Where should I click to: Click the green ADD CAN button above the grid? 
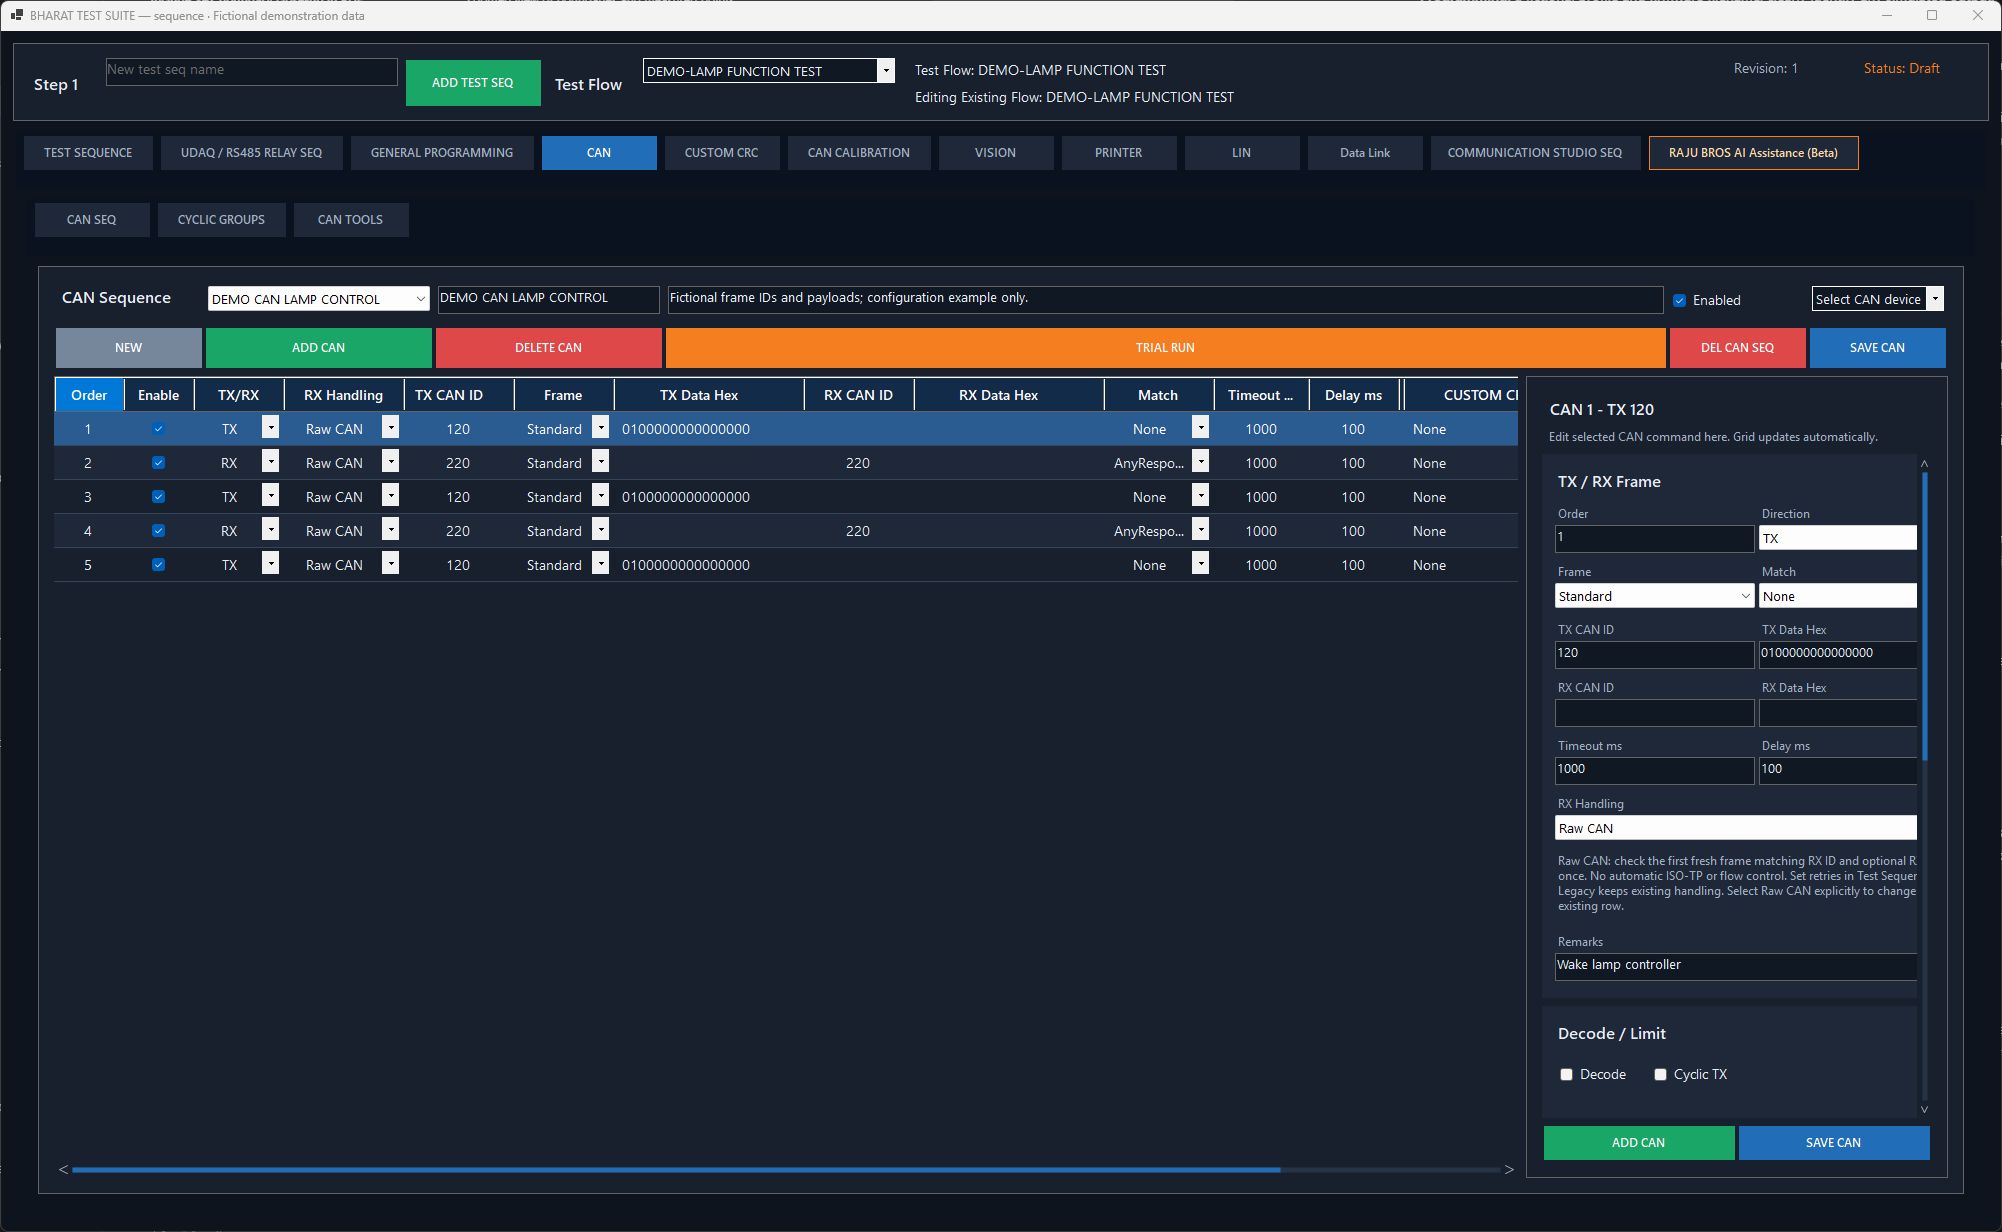tap(318, 348)
